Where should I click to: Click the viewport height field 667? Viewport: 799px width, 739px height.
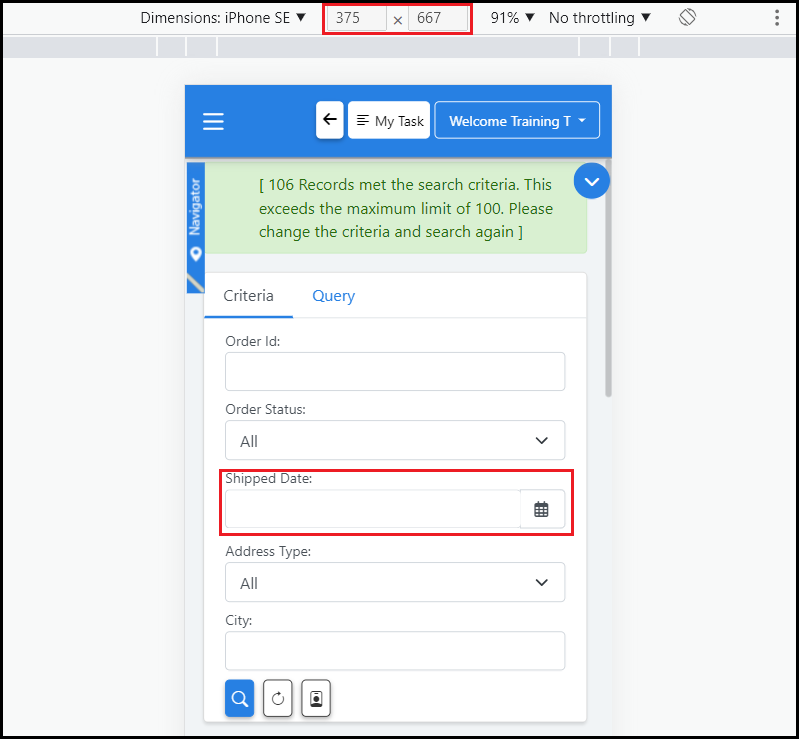pyautogui.click(x=438, y=18)
